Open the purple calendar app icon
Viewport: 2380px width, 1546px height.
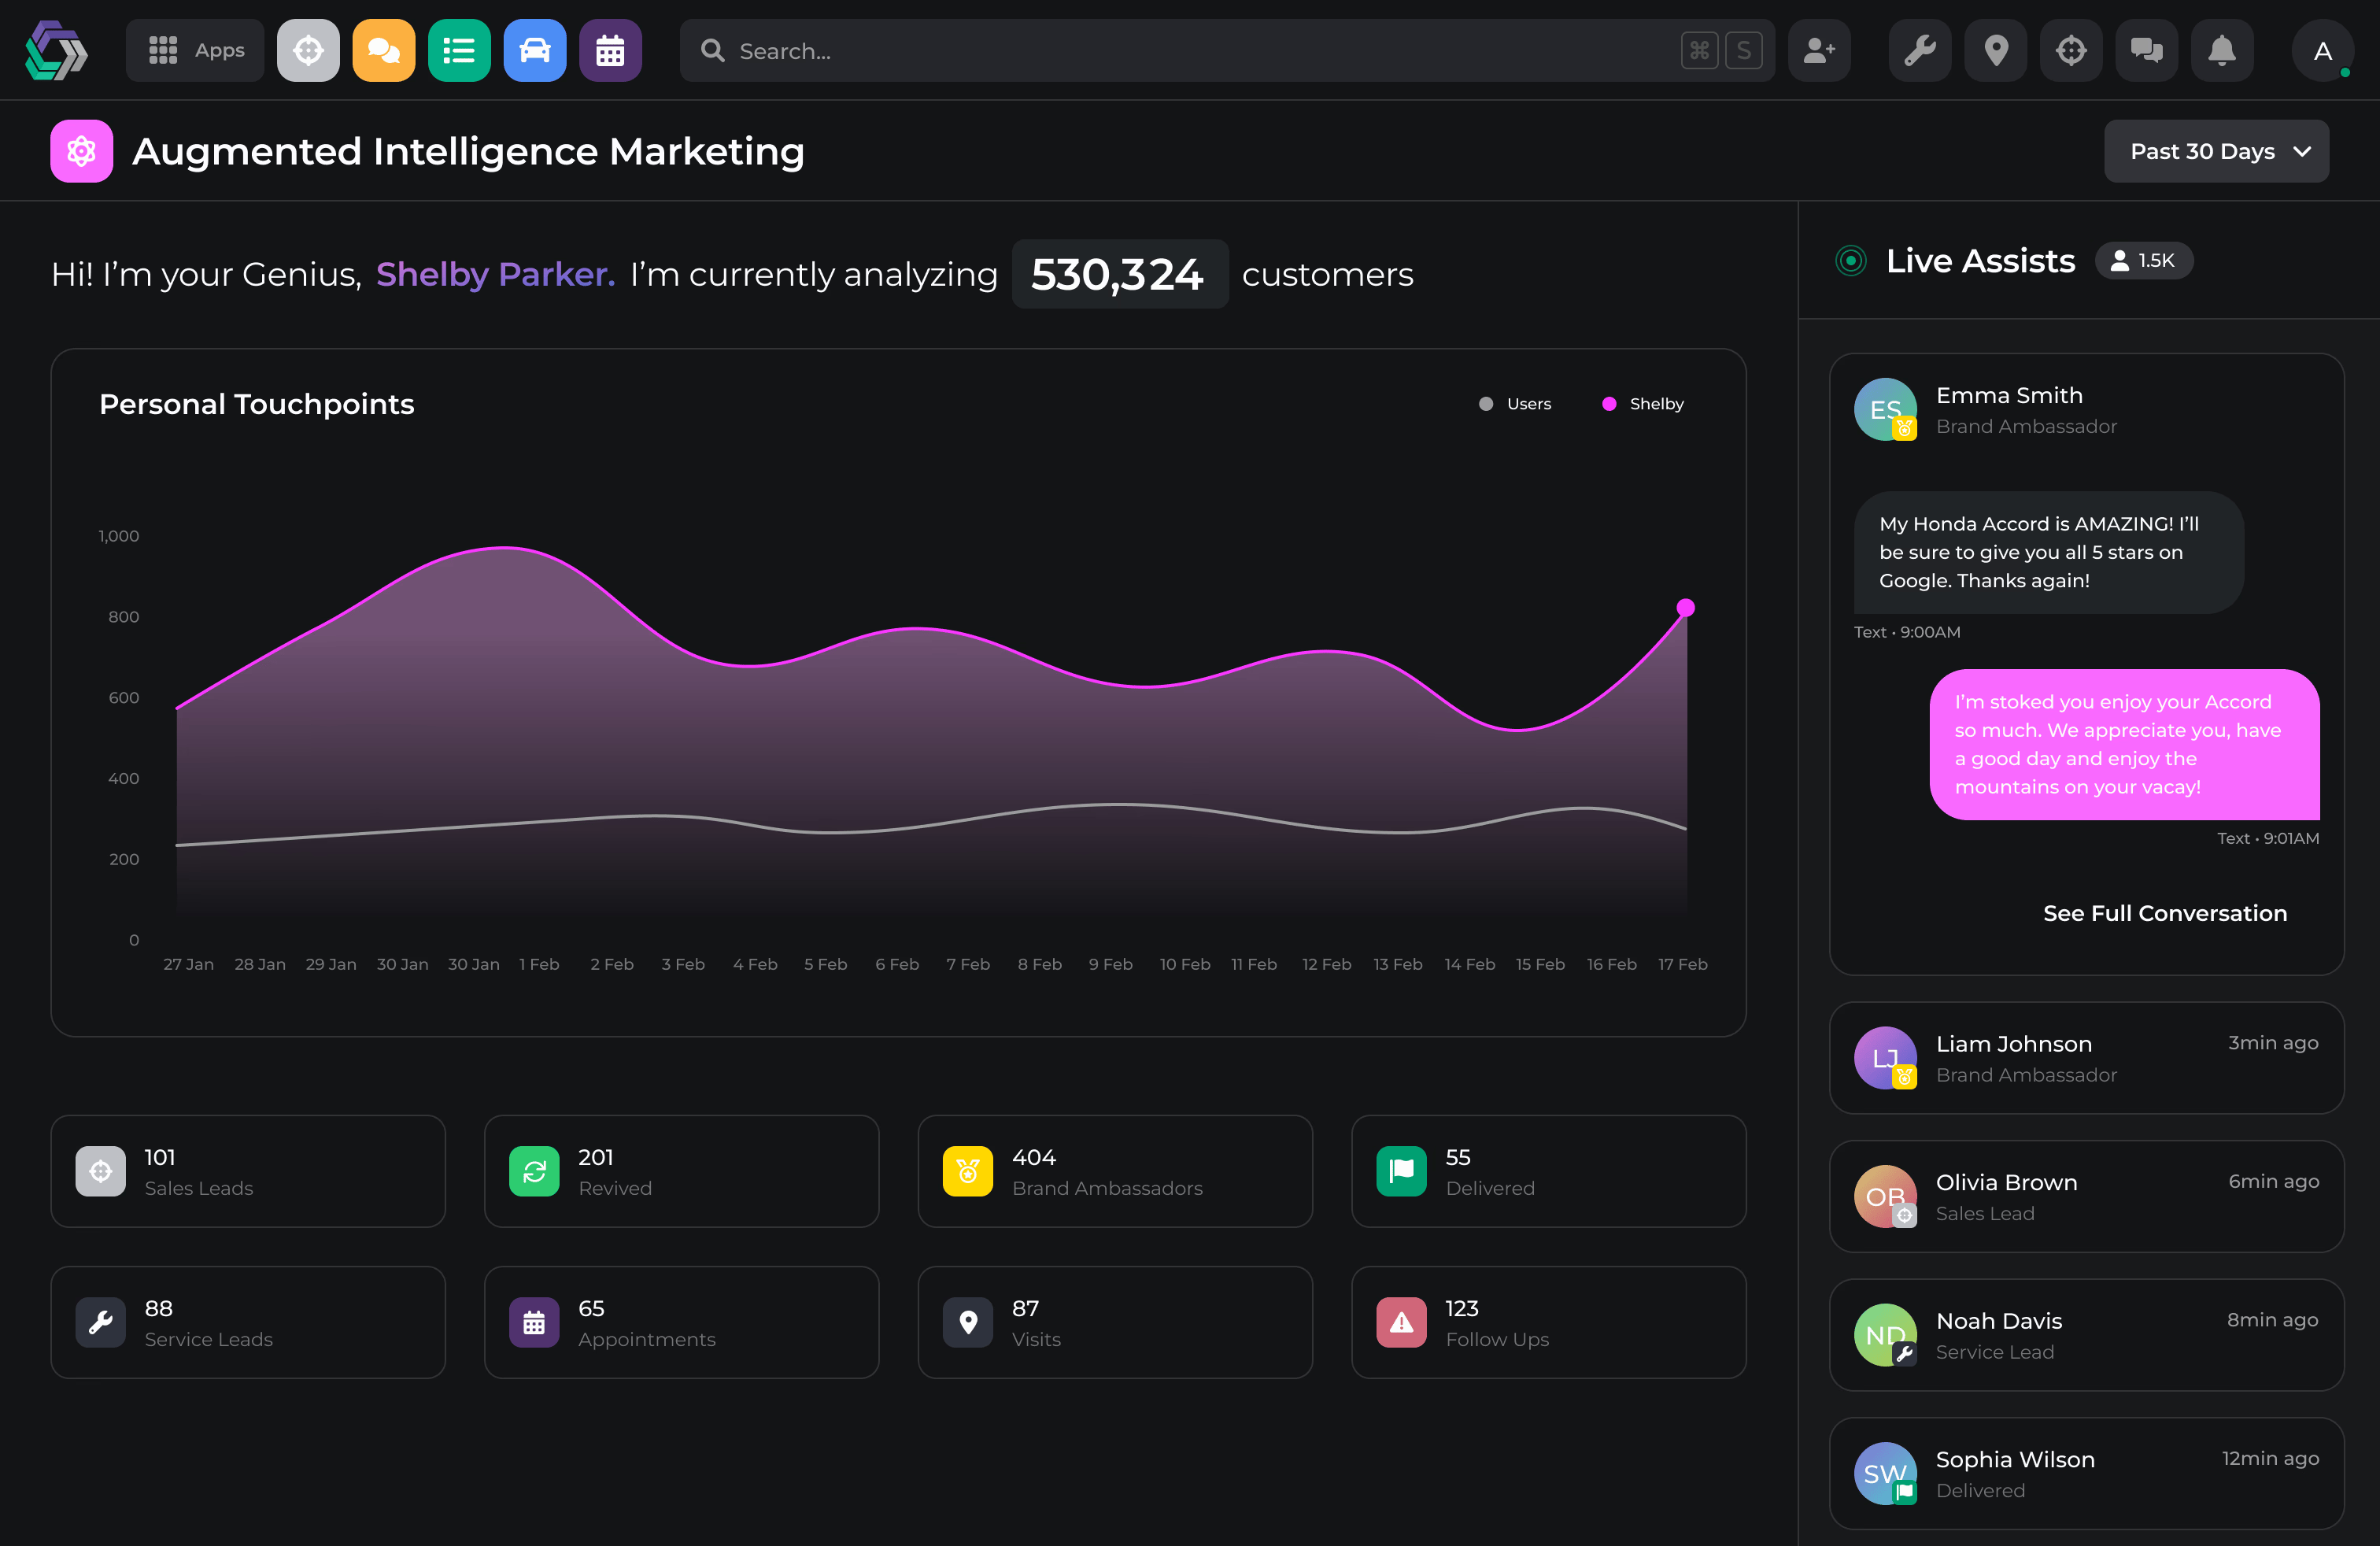pos(610,50)
